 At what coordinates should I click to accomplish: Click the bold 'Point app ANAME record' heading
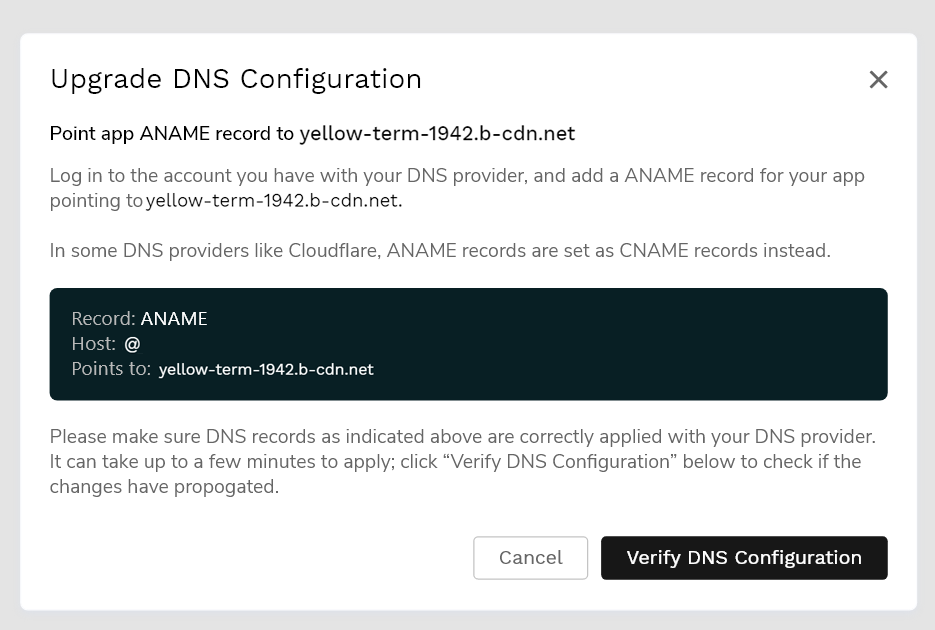click(x=172, y=134)
